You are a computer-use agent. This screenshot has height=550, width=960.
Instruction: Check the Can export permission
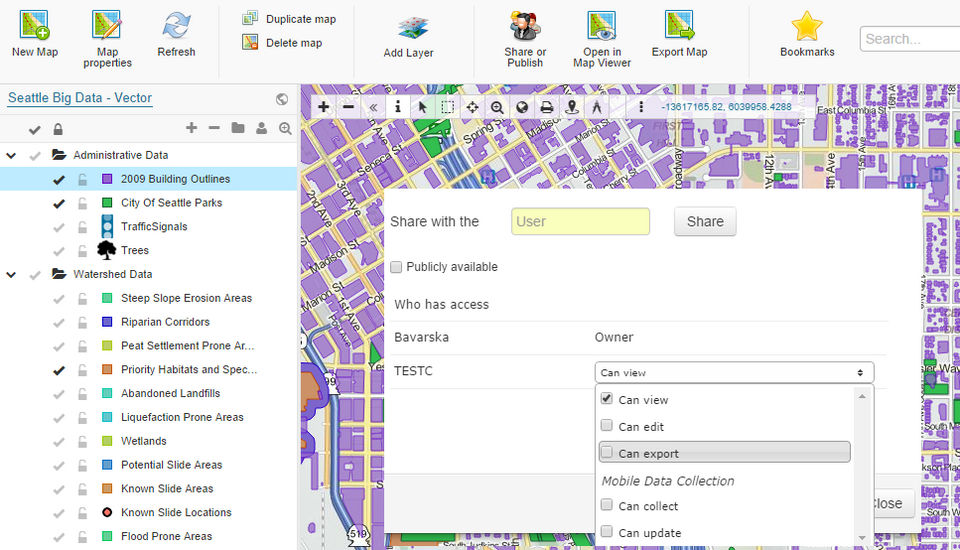coord(607,453)
